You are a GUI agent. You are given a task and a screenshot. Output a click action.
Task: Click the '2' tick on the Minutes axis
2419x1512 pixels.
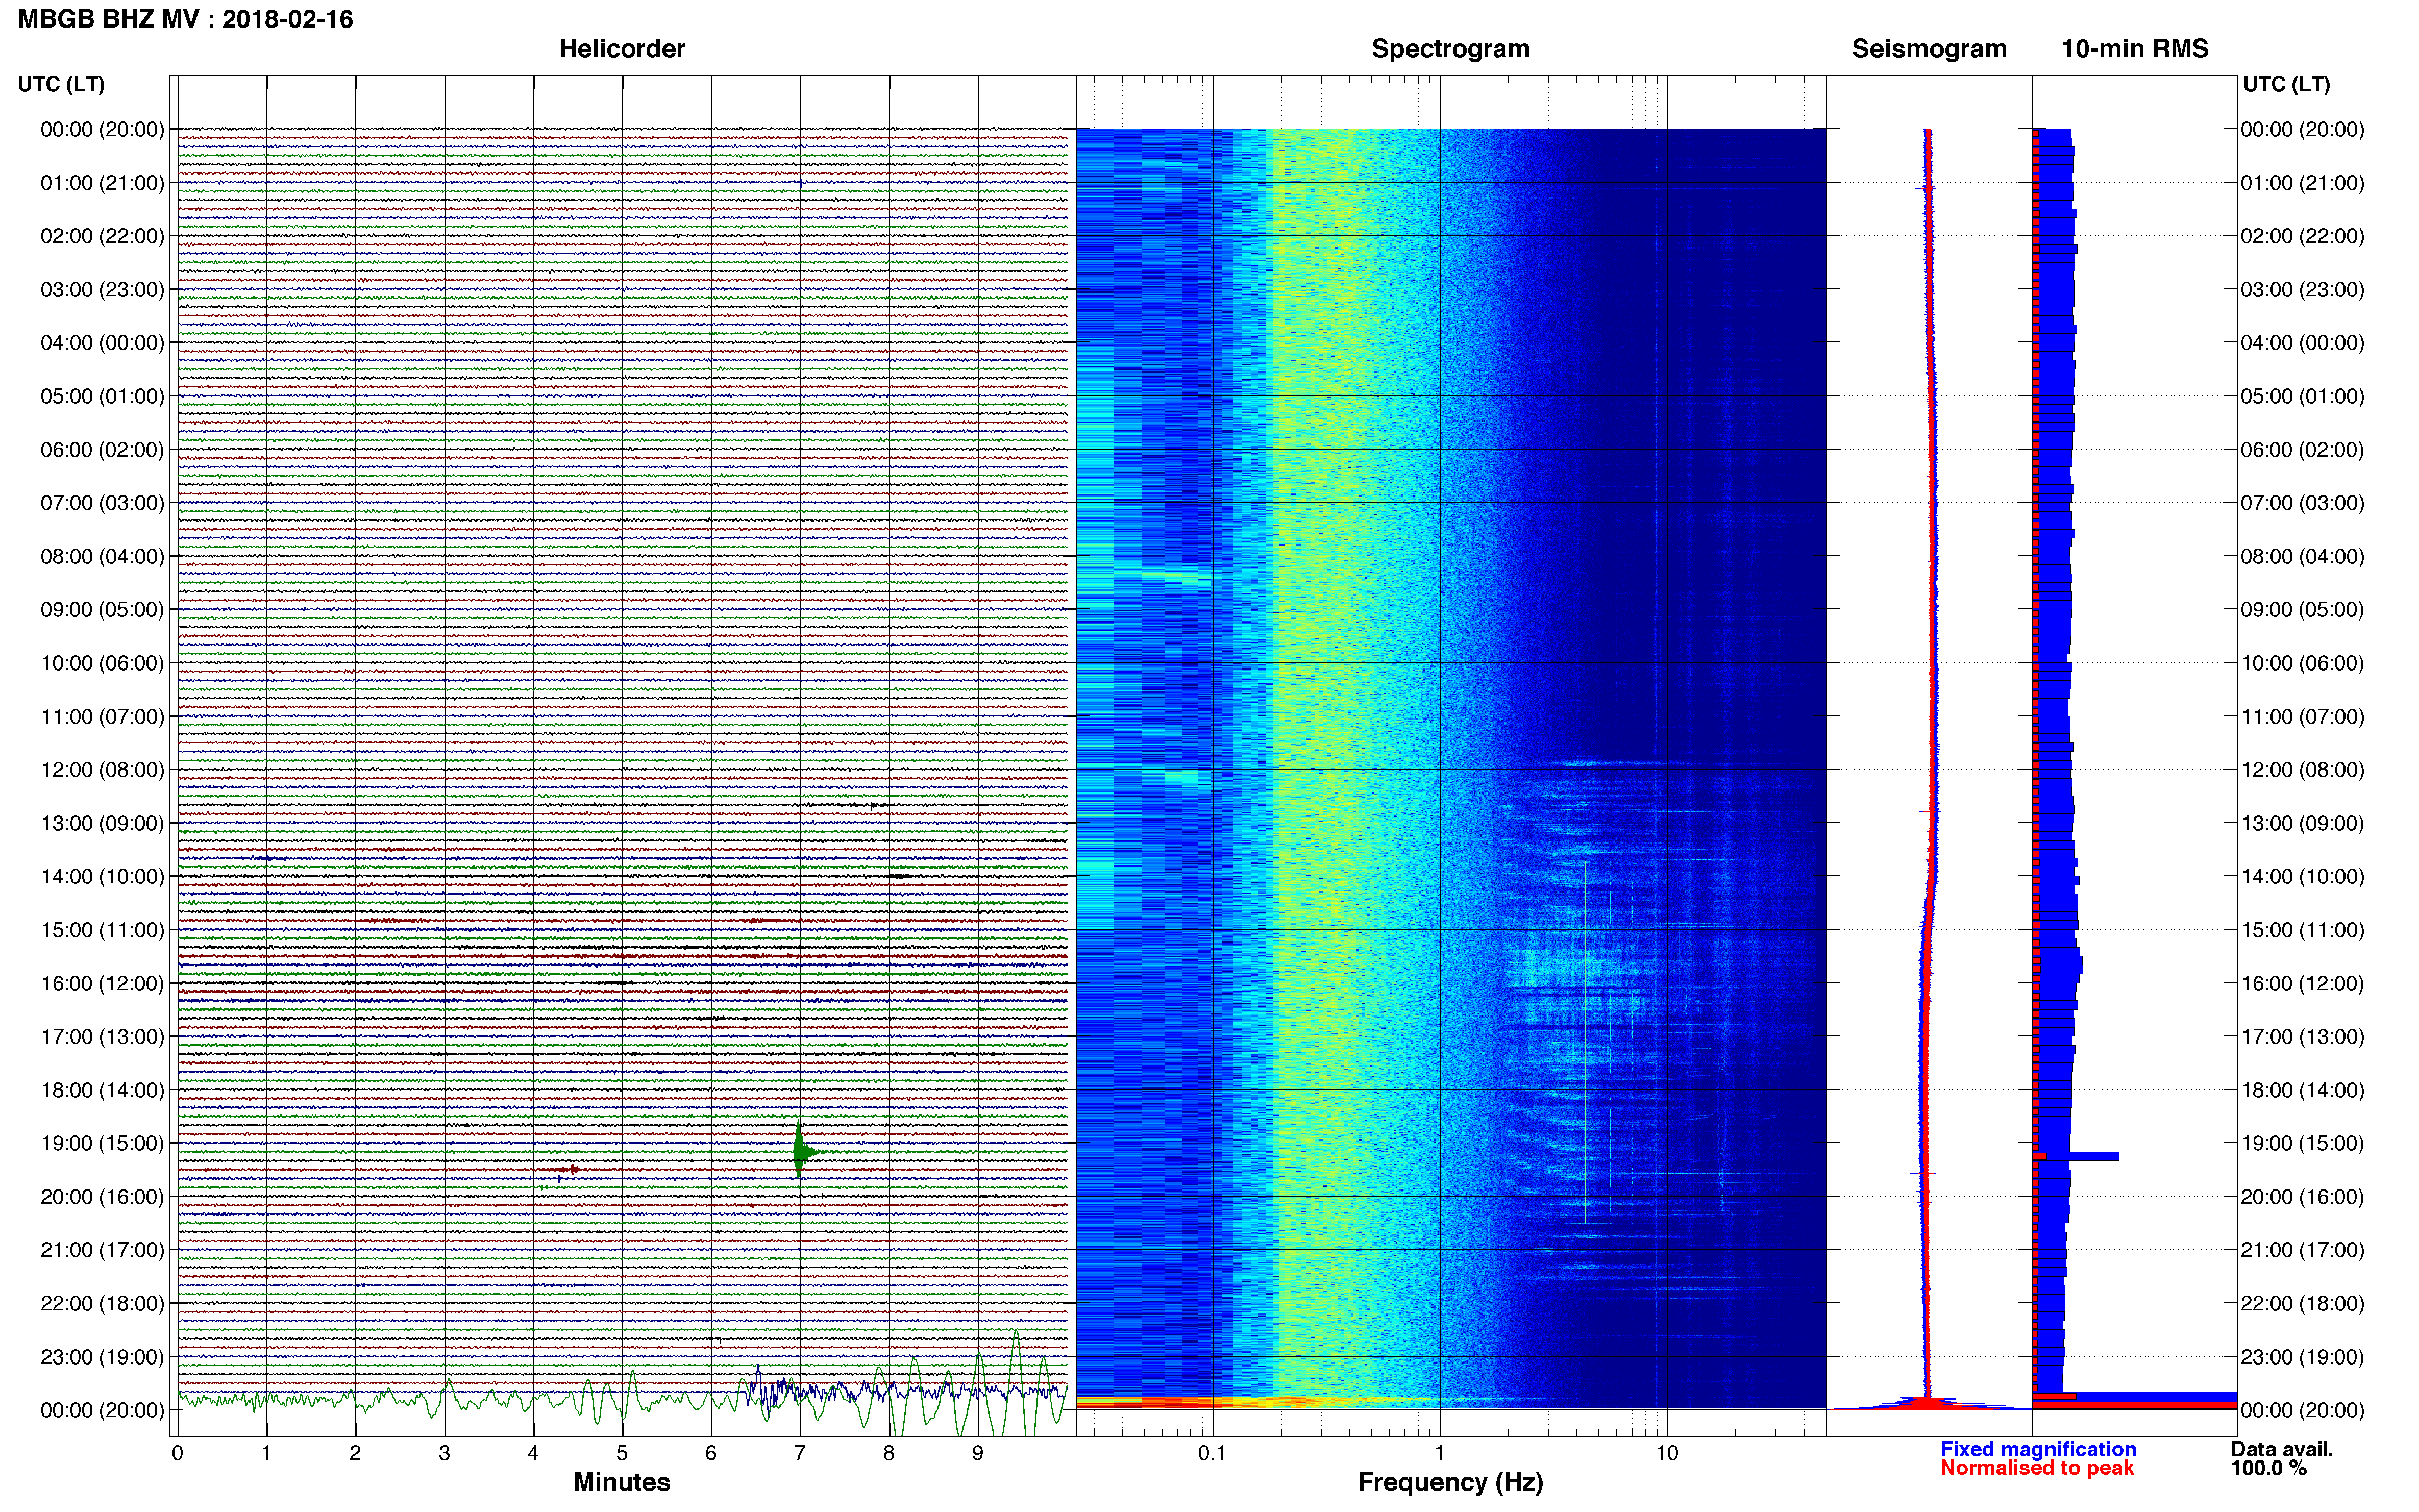[355, 1454]
